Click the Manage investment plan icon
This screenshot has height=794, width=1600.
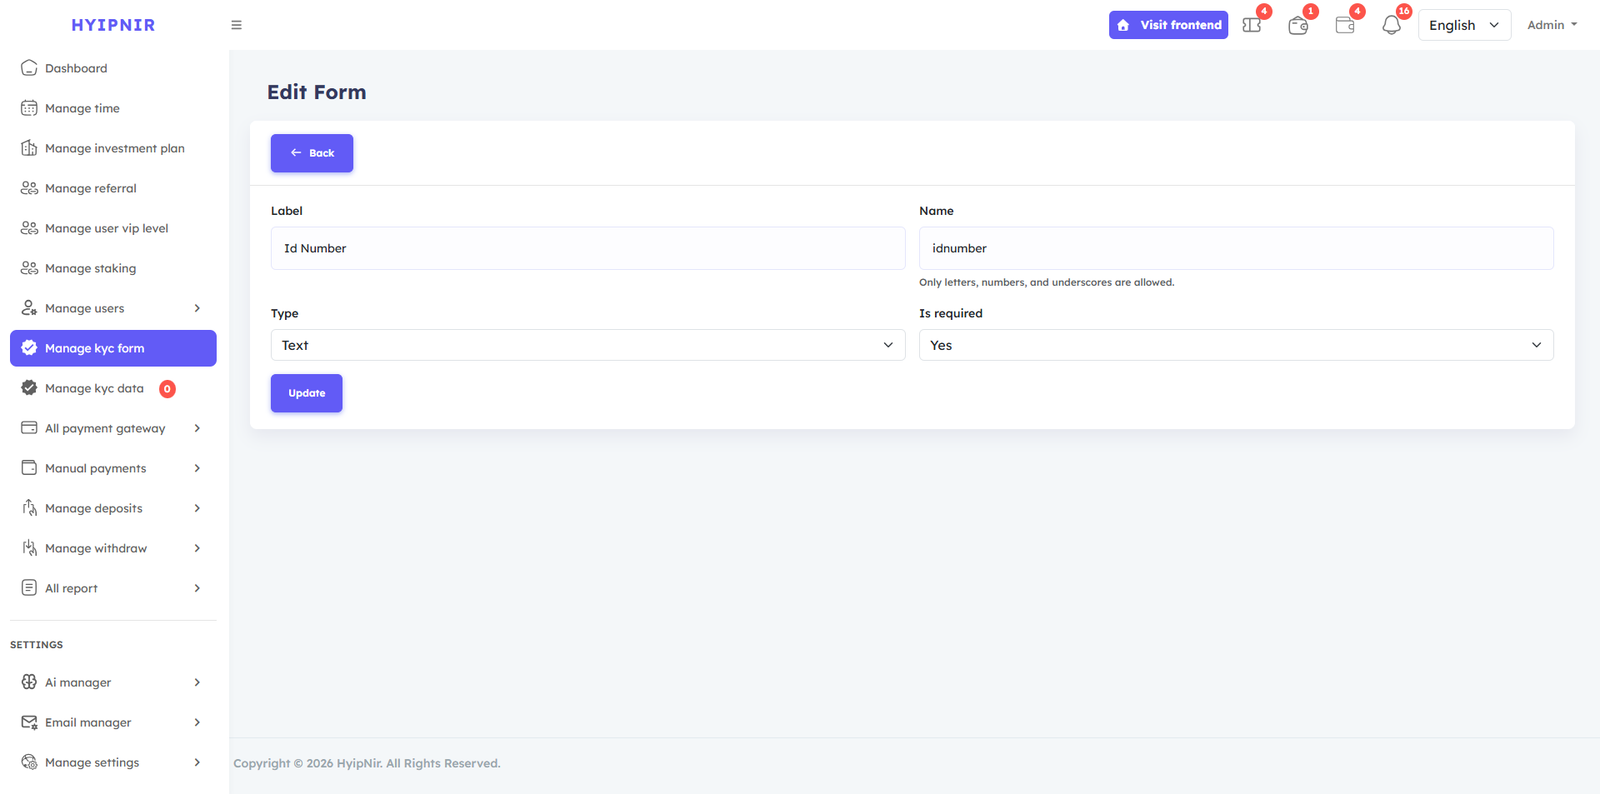click(x=29, y=148)
